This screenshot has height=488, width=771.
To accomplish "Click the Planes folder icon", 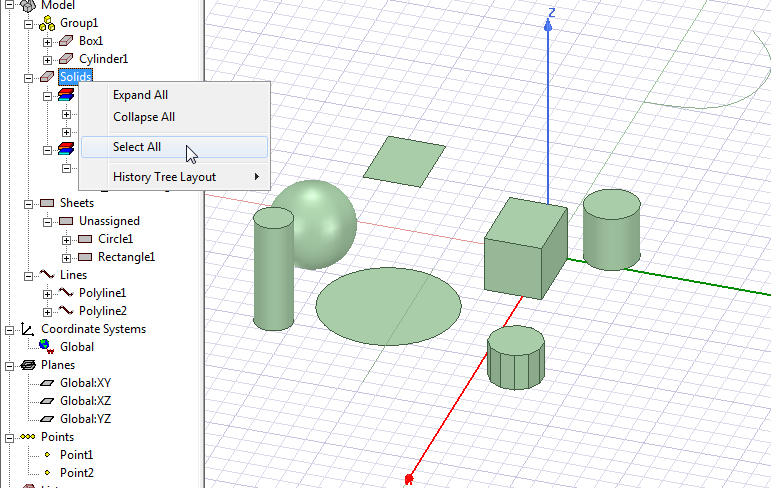I will (x=28, y=365).
